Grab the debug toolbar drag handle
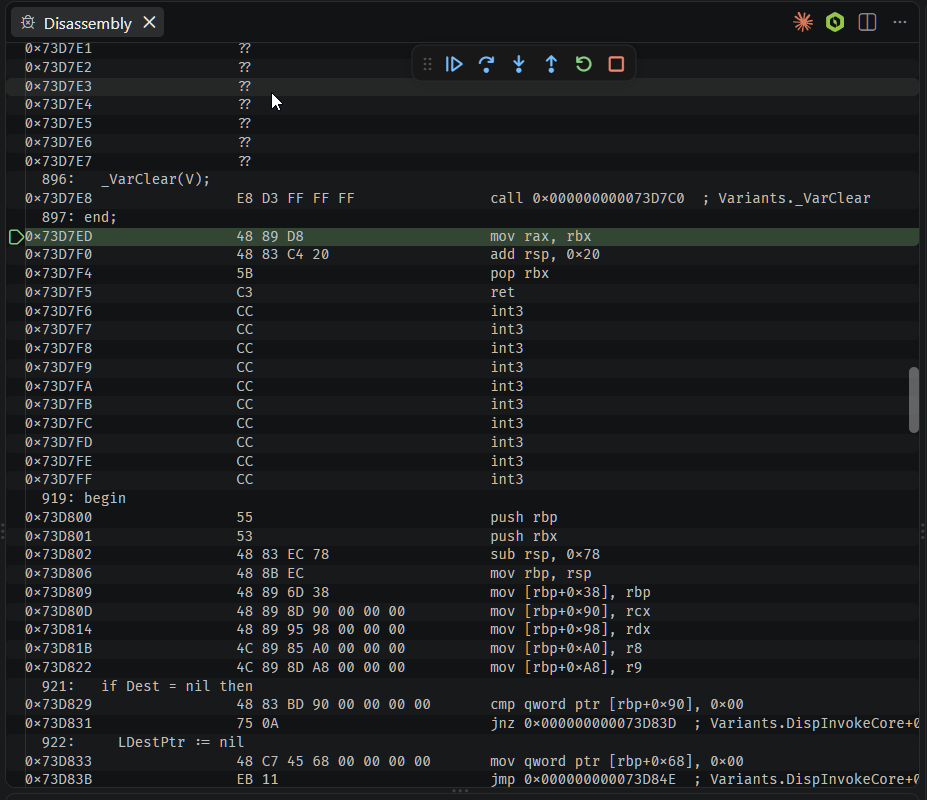 [x=427, y=64]
